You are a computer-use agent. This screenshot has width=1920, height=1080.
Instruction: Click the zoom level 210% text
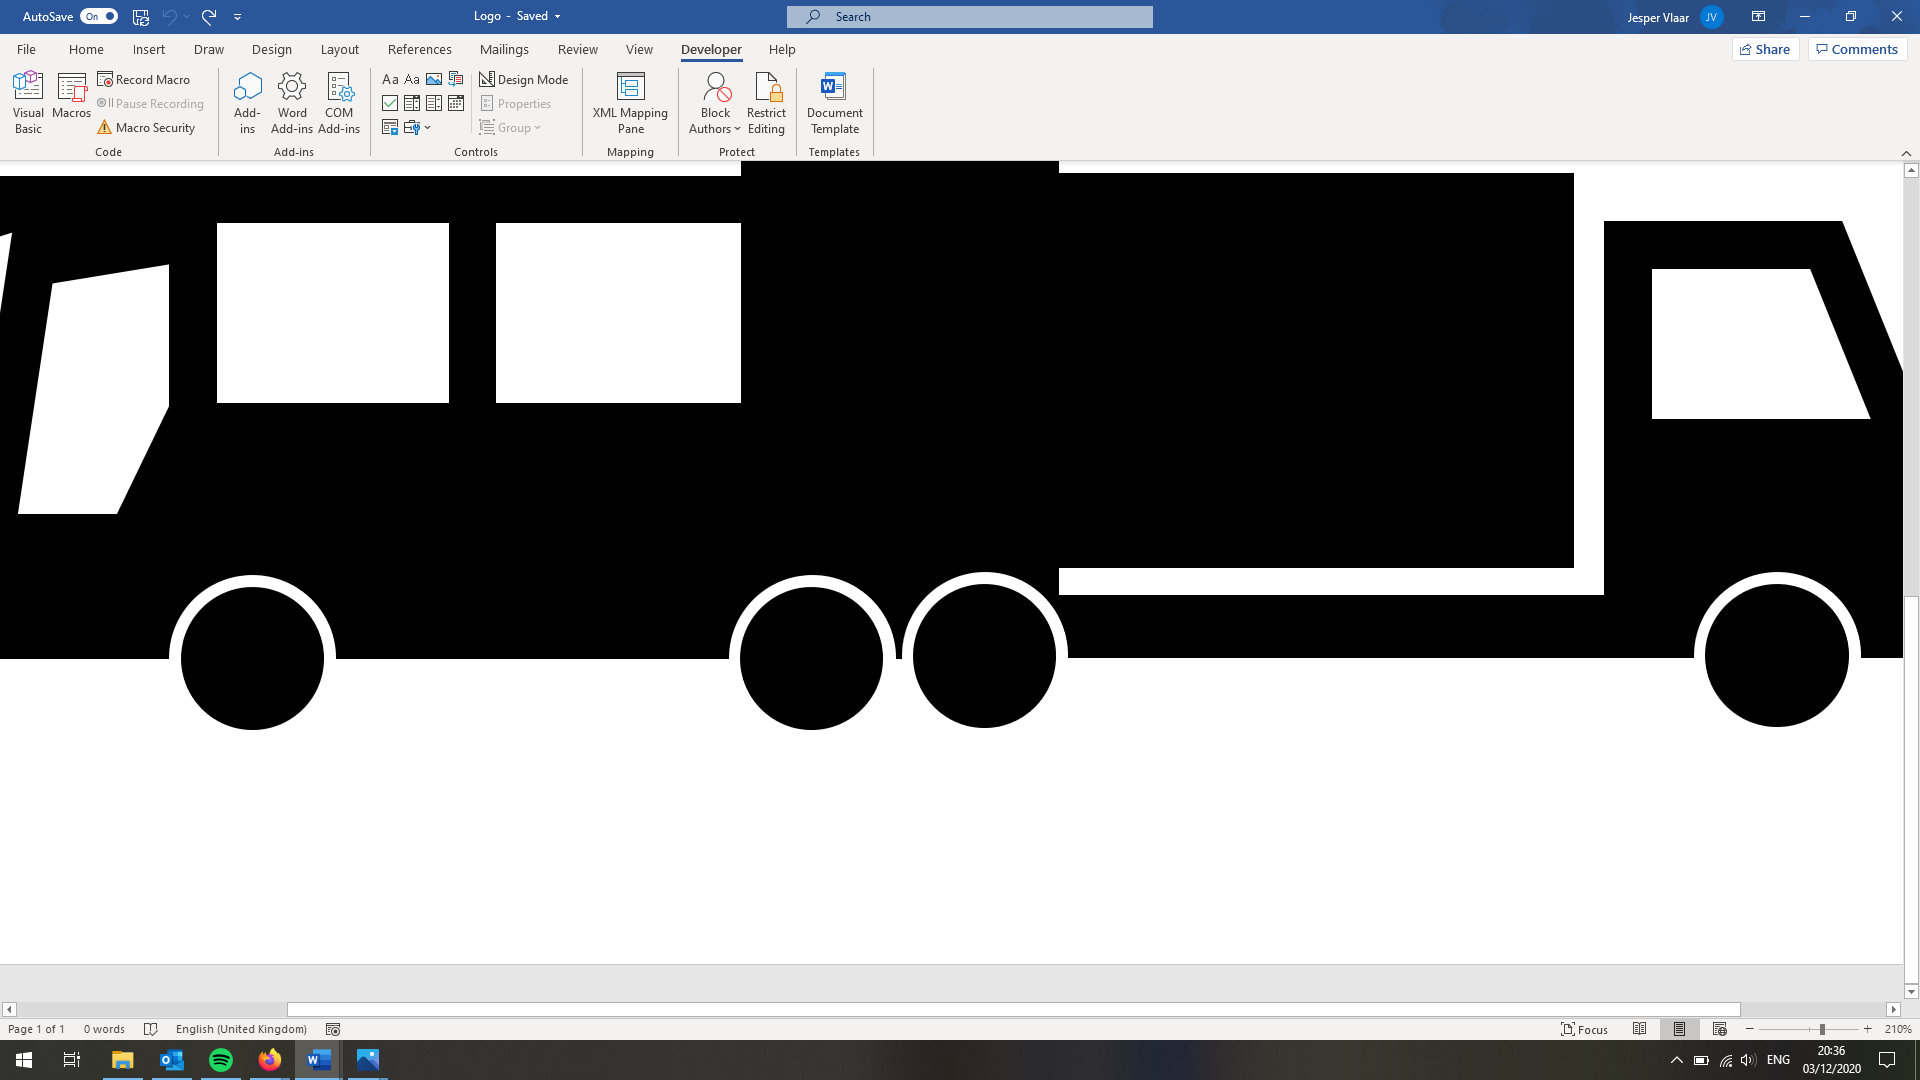click(x=1898, y=1029)
